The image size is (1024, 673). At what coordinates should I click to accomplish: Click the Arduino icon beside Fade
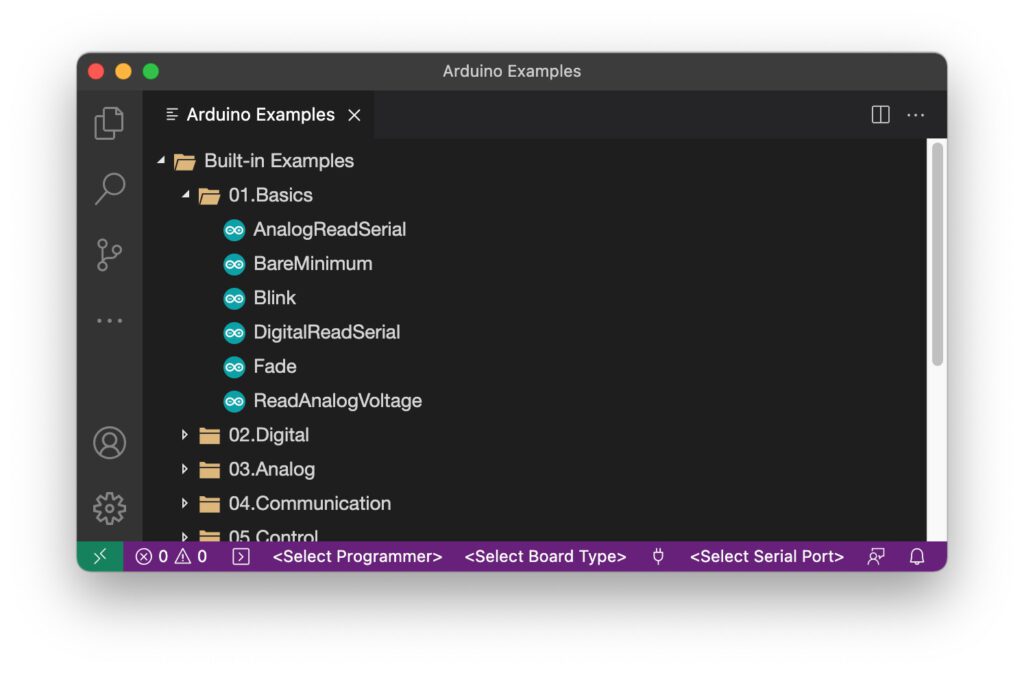click(x=234, y=367)
